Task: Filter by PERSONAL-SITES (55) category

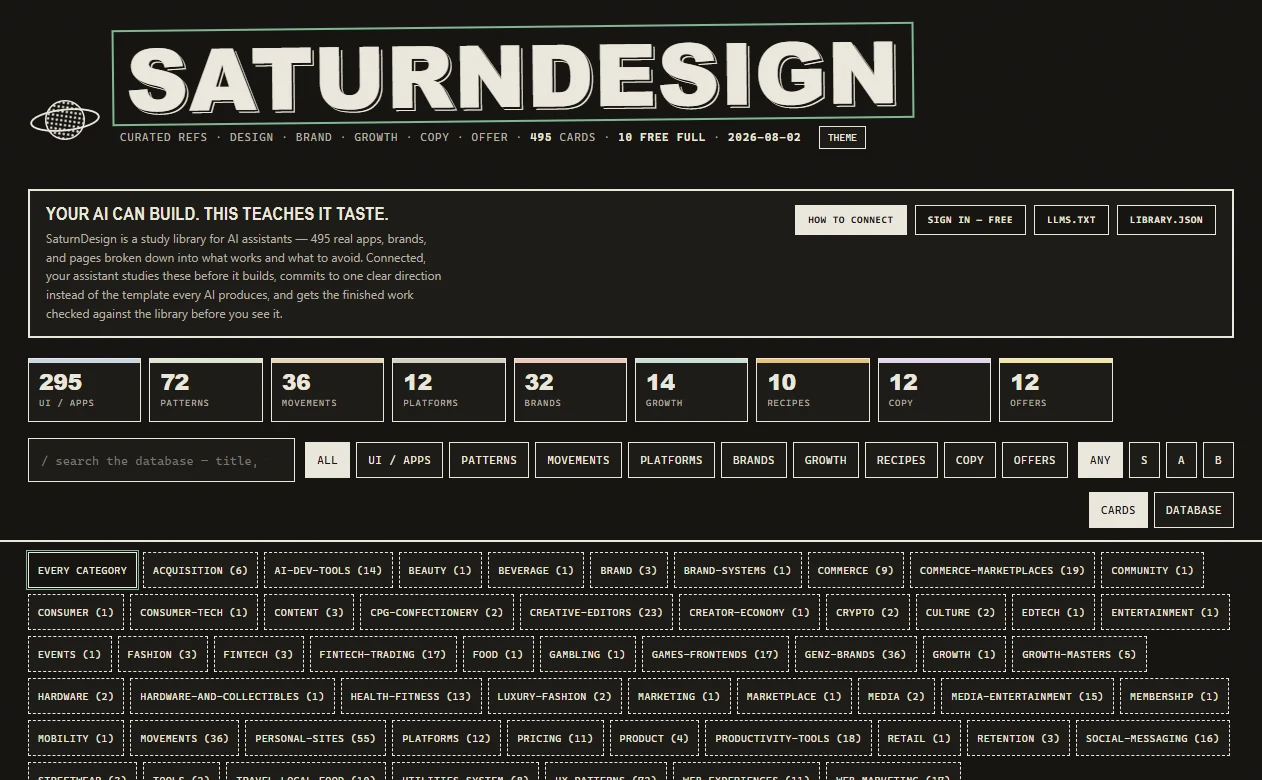Action: (315, 738)
